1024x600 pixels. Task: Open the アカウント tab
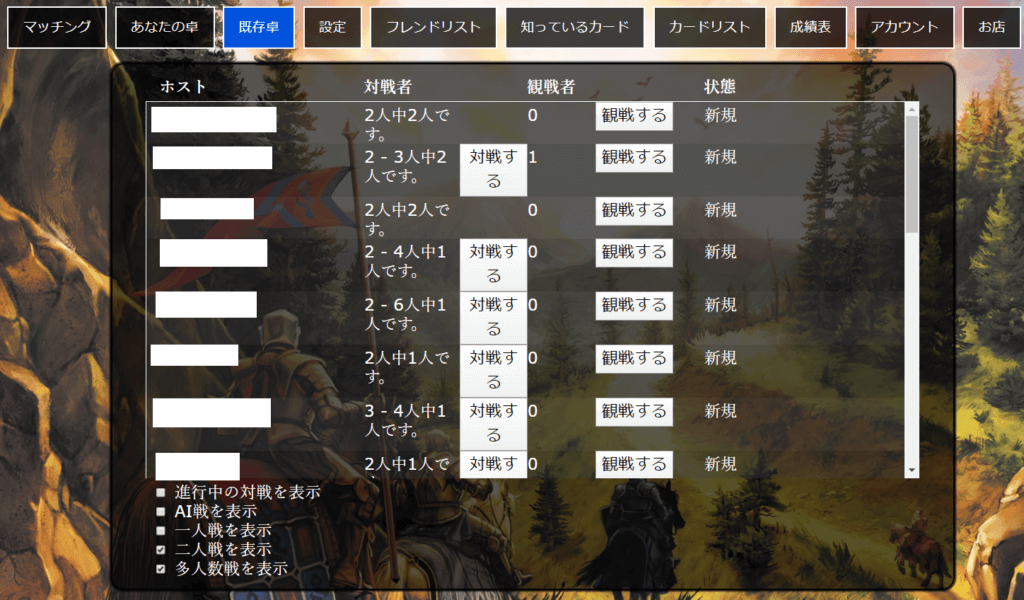tap(904, 27)
